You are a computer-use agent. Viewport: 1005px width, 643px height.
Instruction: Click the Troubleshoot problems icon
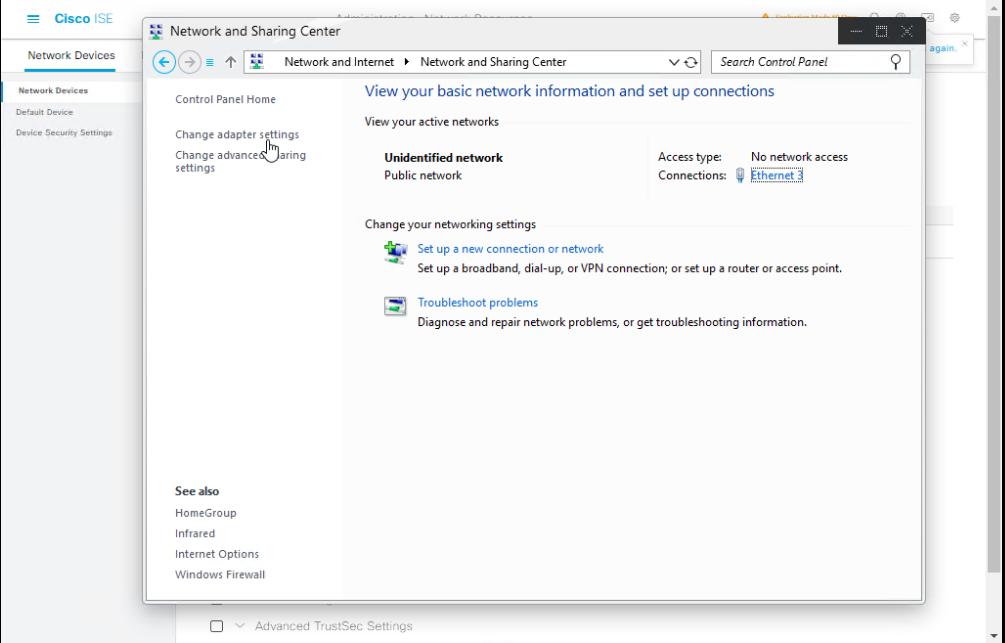[395, 306]
